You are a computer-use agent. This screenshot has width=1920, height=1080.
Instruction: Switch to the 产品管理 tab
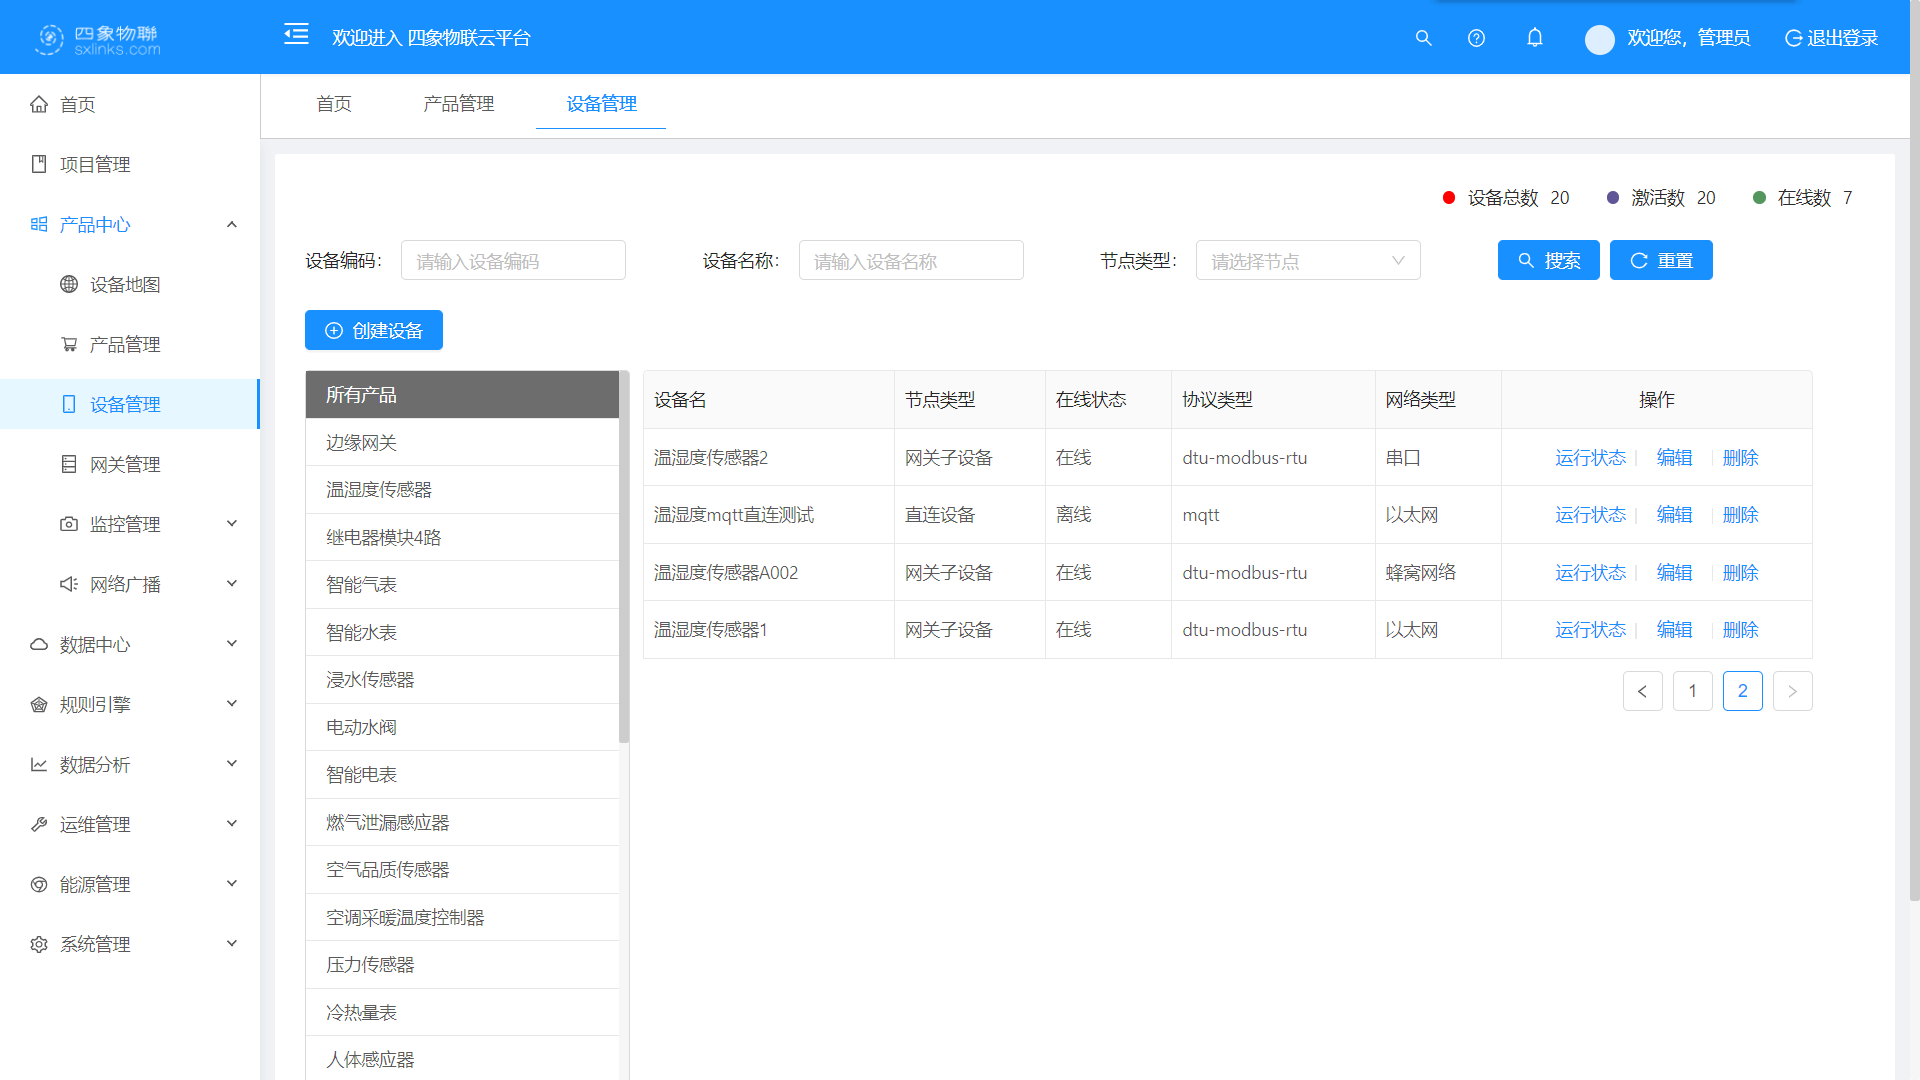(x=458, y=104)
